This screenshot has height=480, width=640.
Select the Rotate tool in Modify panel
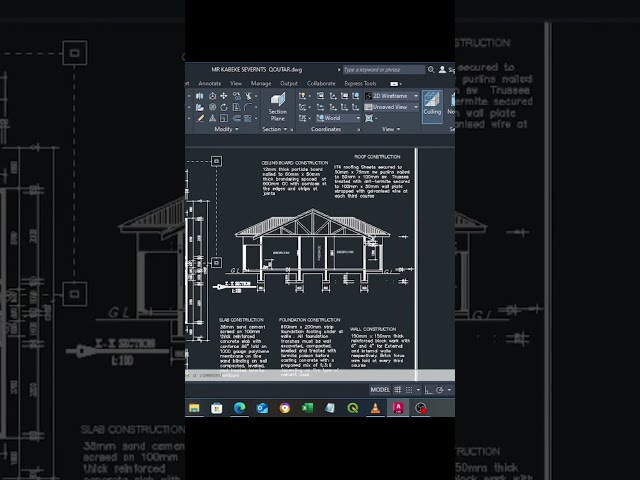tap(224, 107)
